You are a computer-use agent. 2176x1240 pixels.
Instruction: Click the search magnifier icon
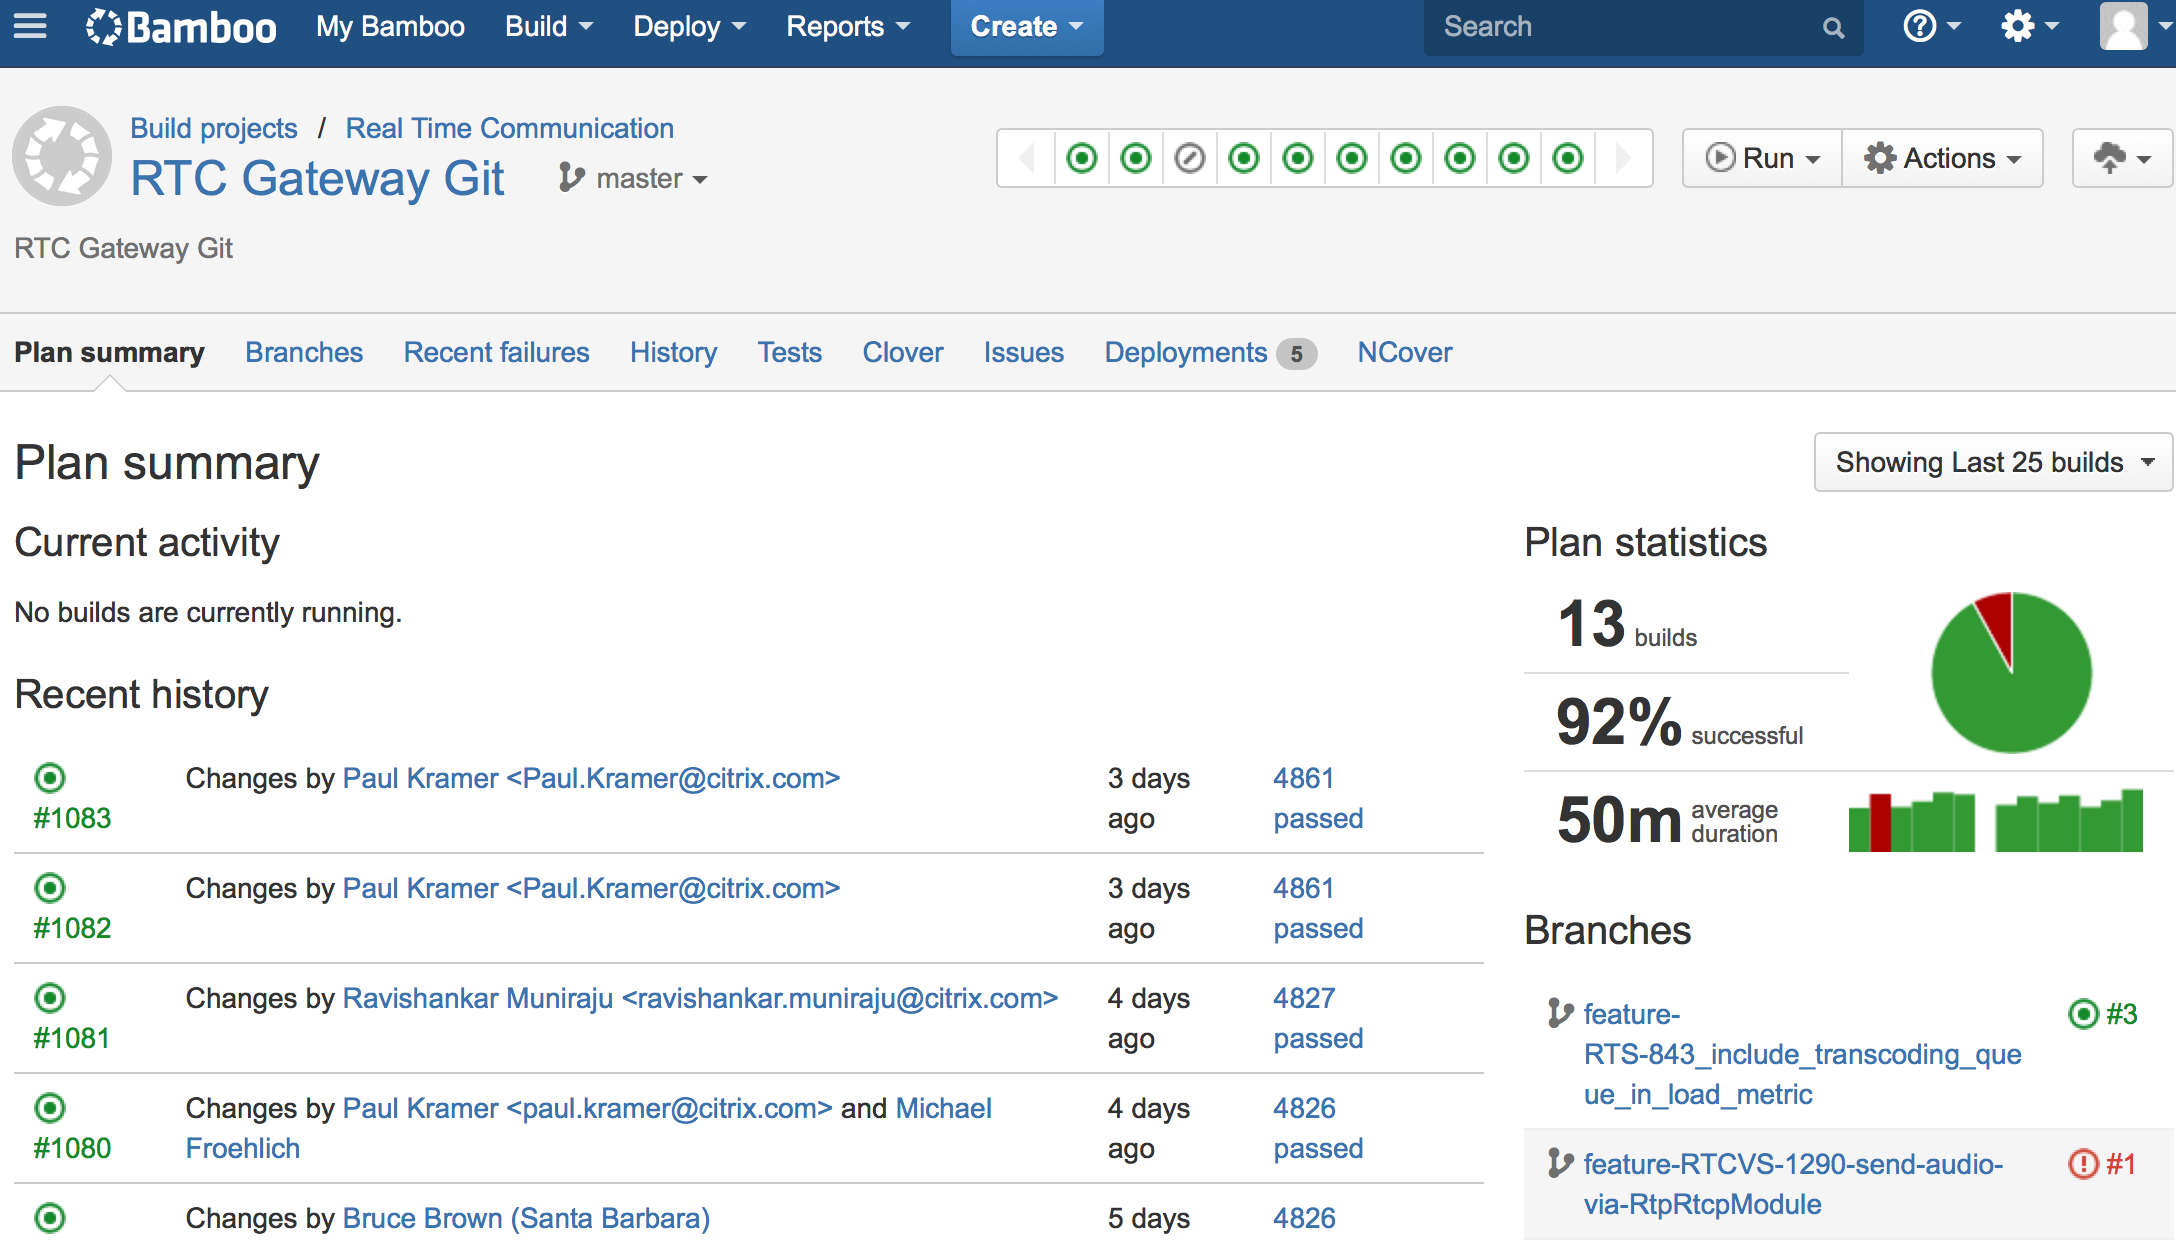(x=1833, y=28)
